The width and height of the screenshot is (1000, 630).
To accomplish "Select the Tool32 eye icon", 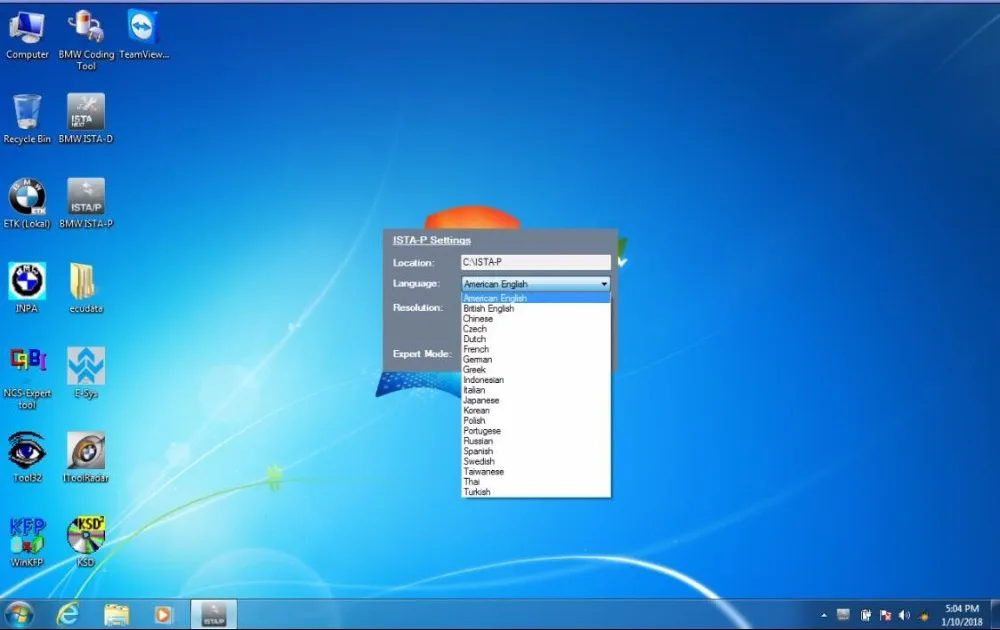I will 27,457.
